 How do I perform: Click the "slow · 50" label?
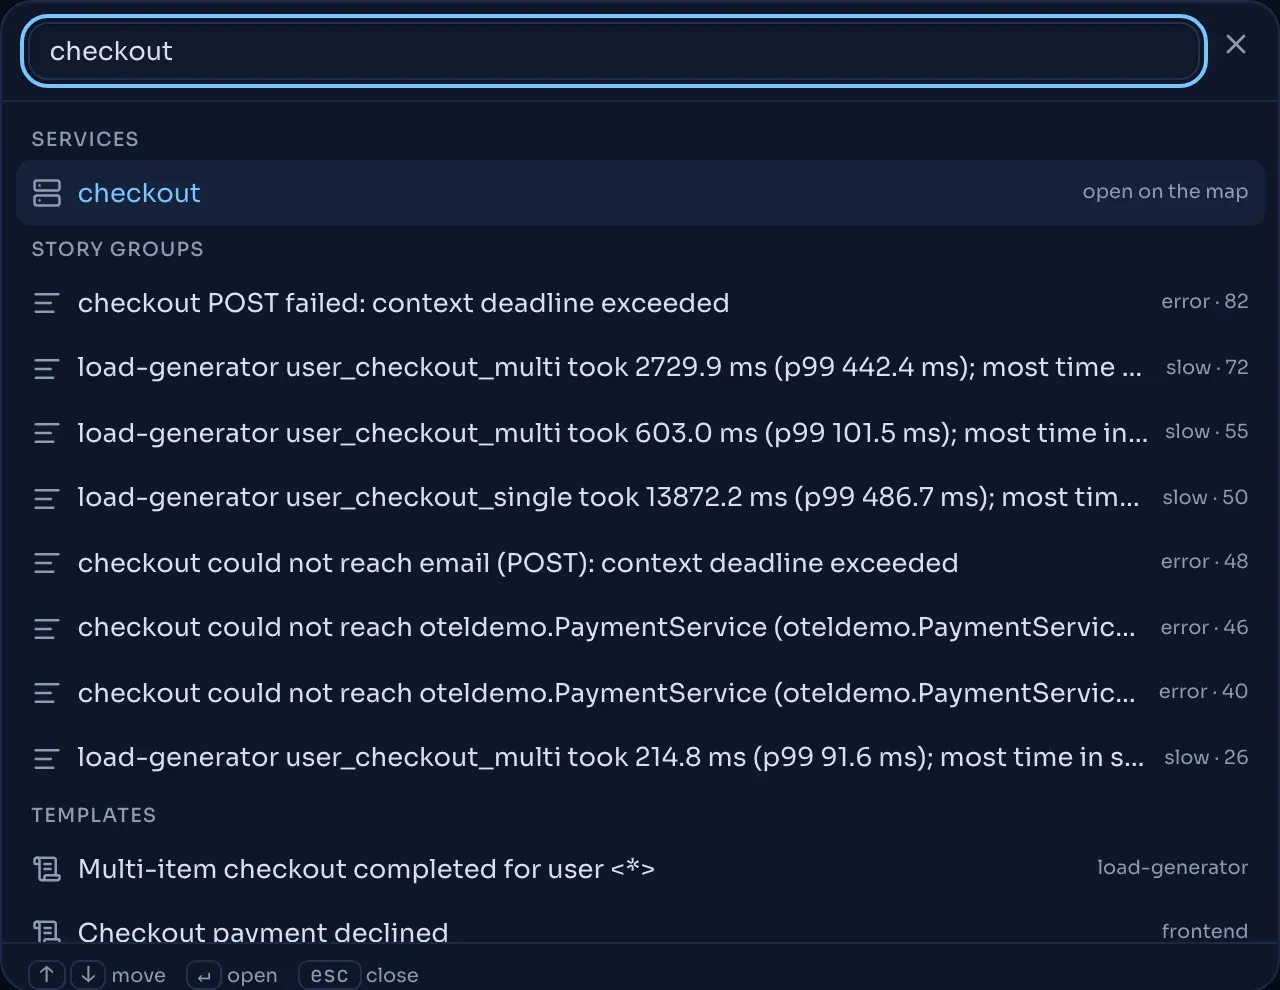pyautogui.click(x=1205, y=498)
